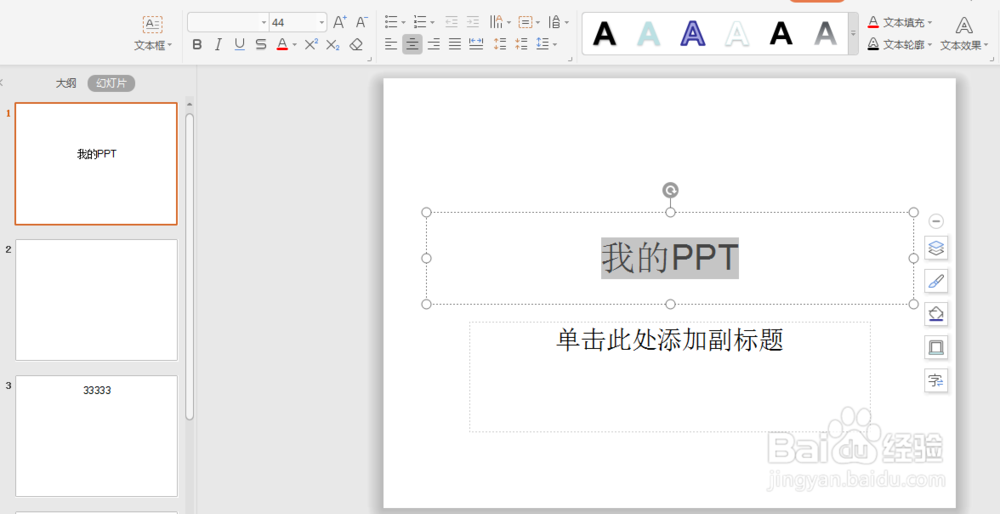Select slide 1 thumbnail 我的PPT
The height and width of the screenshot is (514, 1000).
(x=96, y=164)
